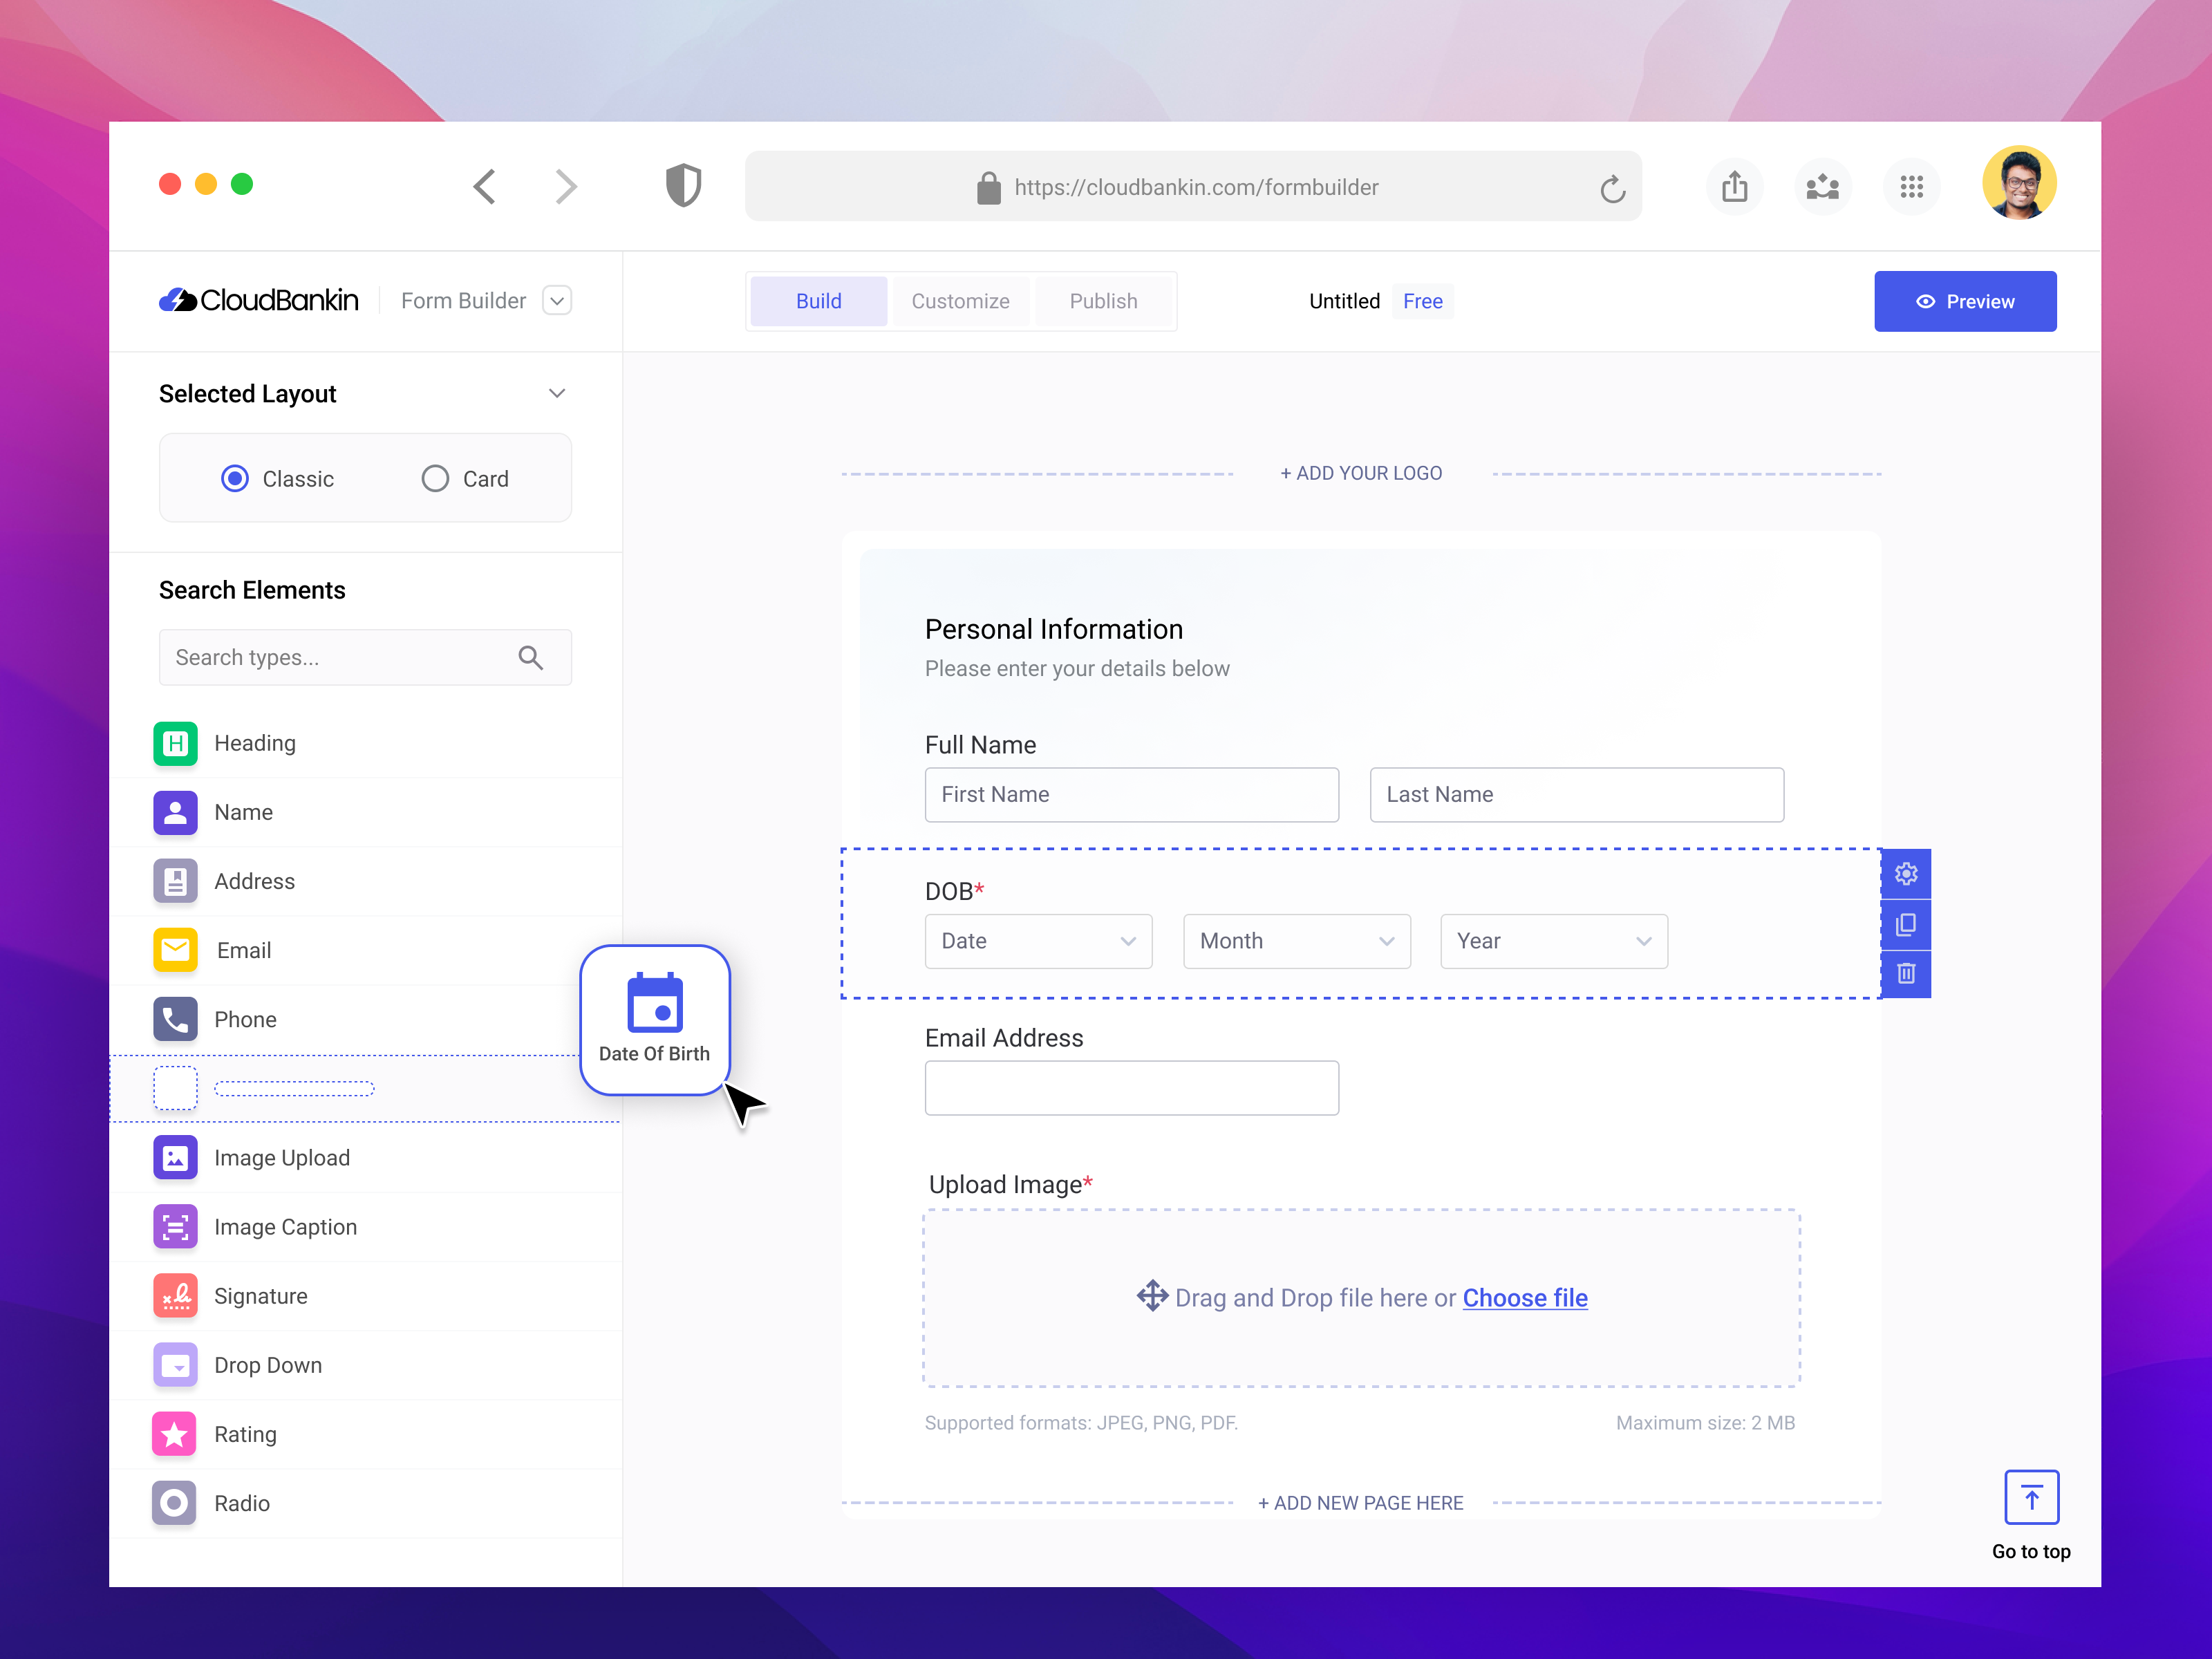This screenshot has height=1659, width=2212.
Task: Select the Classic layout radio button
Action: coord(235,479)
